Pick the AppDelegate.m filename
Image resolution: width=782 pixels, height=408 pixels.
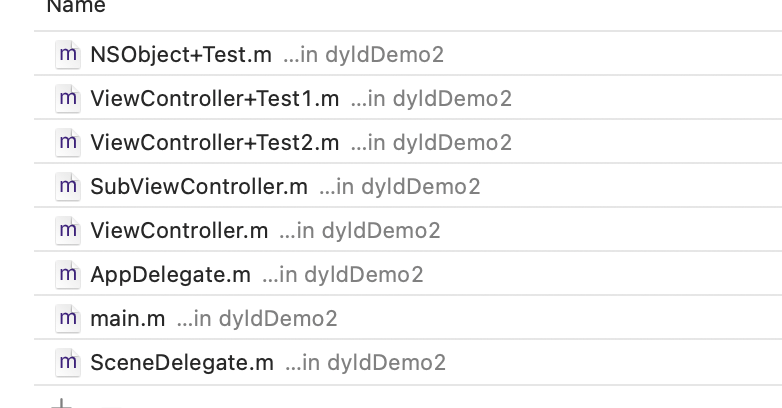[x=170, y=274]
